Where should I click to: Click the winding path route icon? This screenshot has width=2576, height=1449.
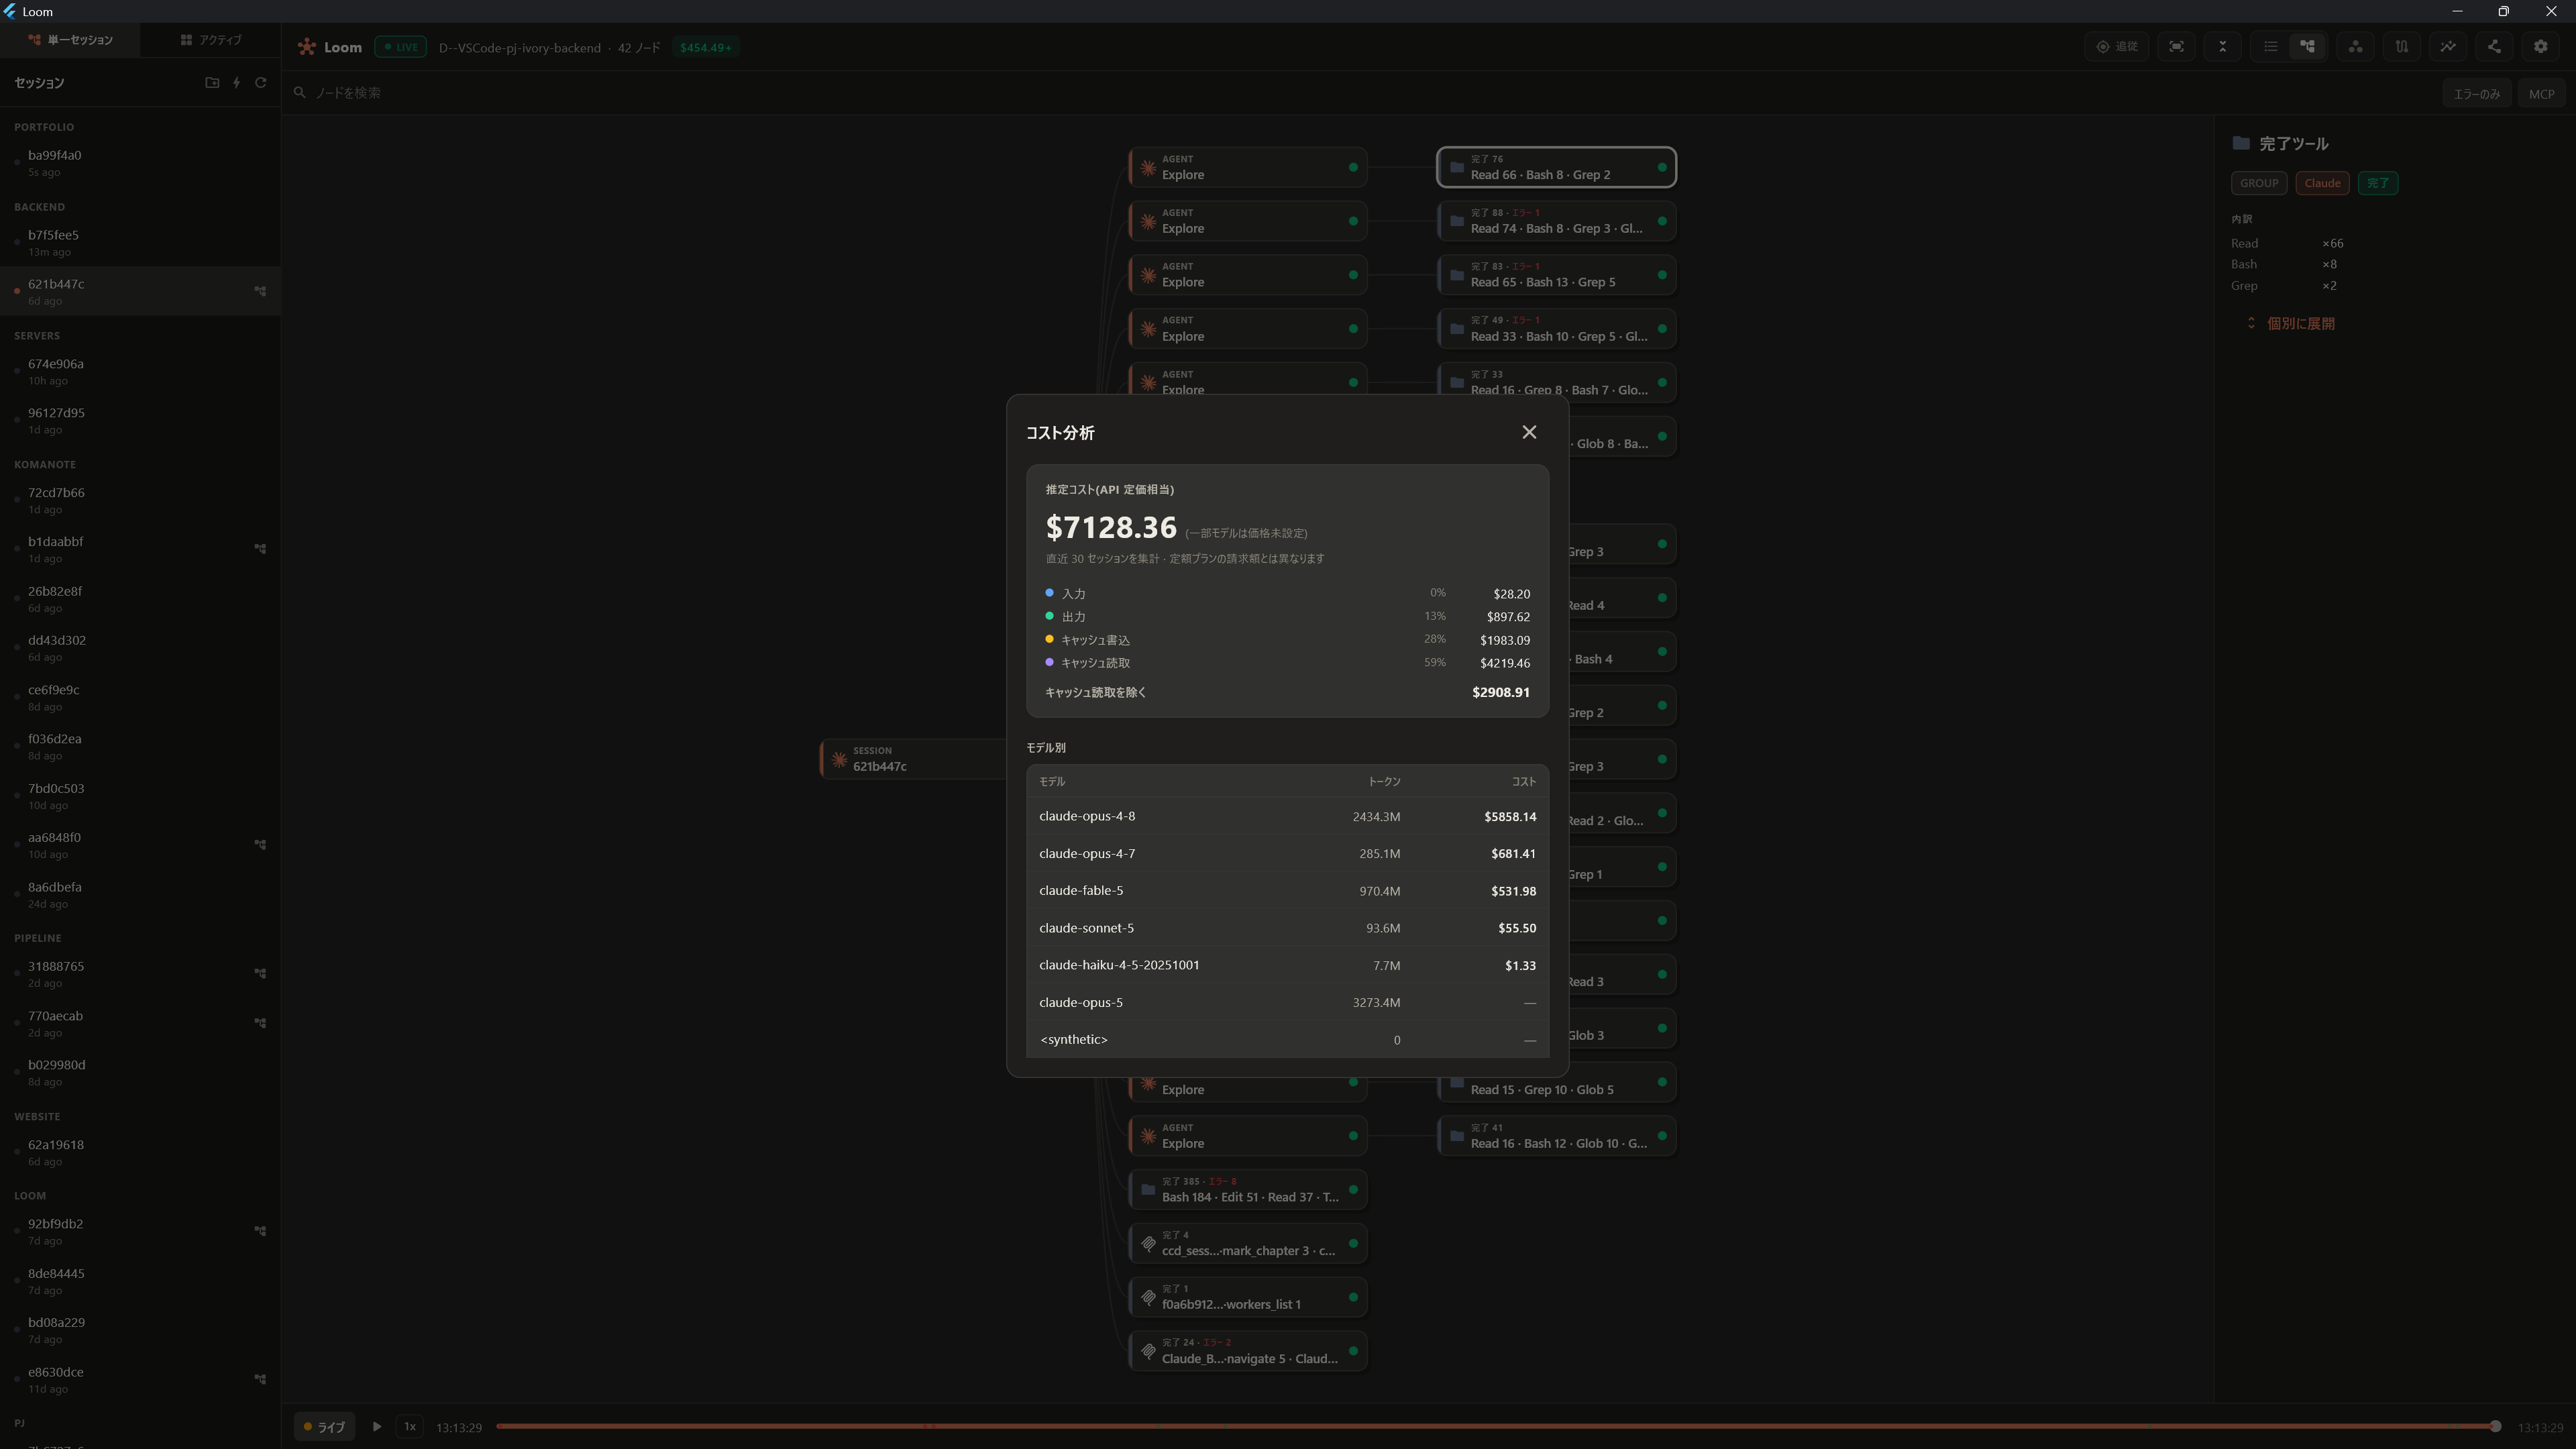2402,47
